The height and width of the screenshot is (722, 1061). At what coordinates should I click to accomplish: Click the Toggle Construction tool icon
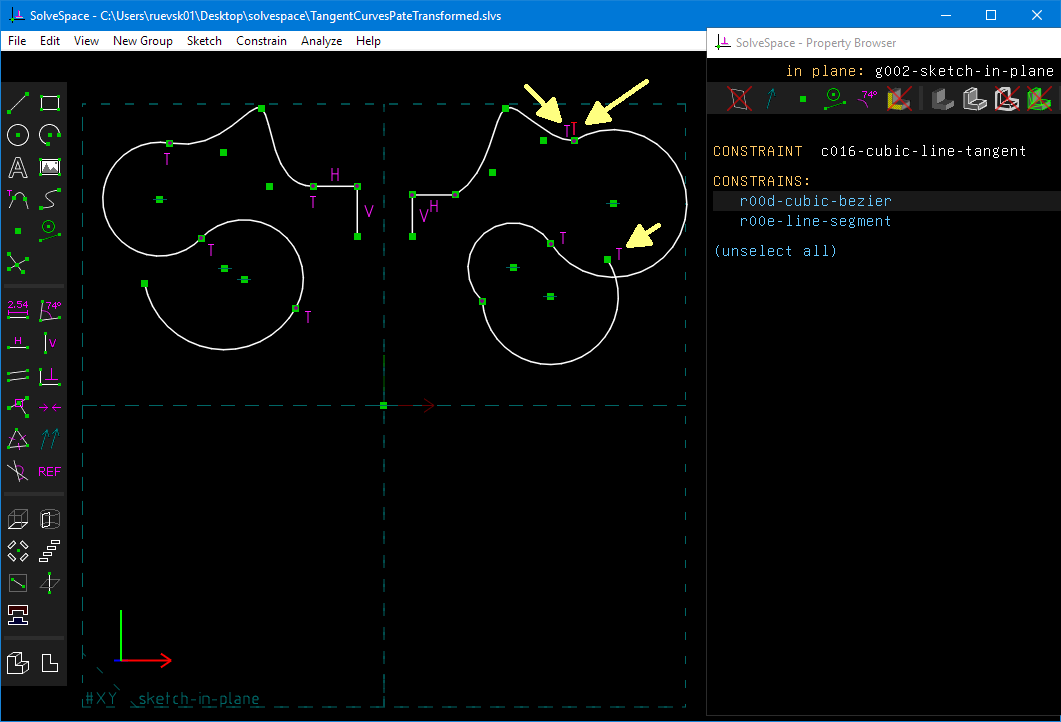[50, 231]
